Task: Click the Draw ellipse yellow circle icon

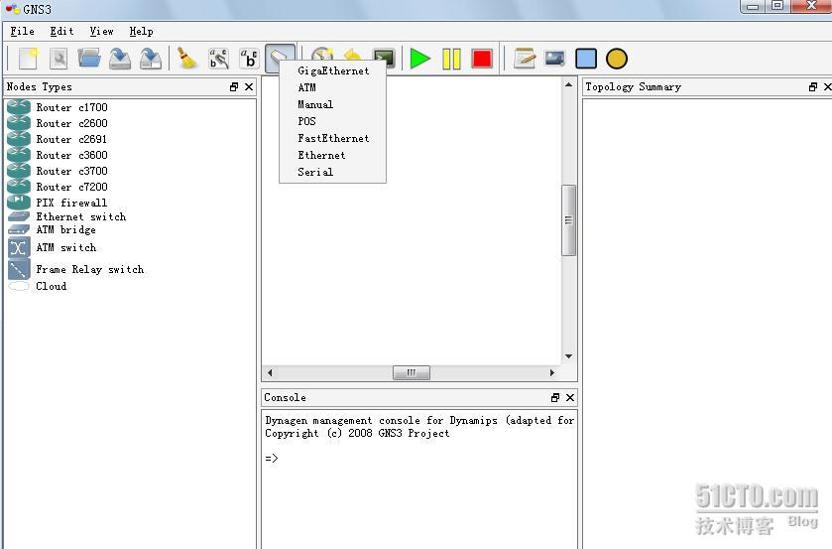Action: point(617,58)
